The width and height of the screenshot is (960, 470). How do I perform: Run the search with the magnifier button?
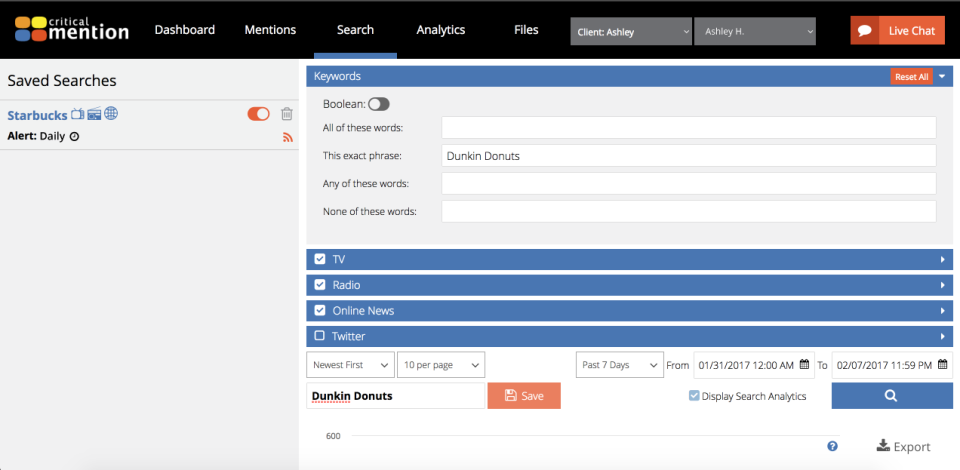(x=891, y=396)
